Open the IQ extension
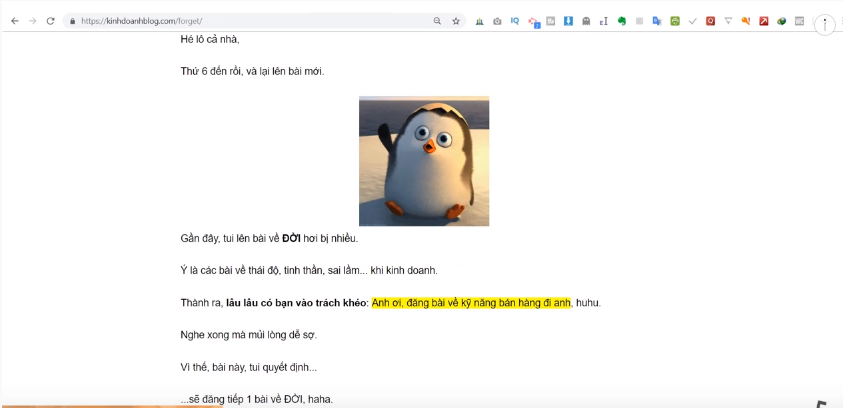The height and width of the screenshot is (408, 843). [515, 21]
